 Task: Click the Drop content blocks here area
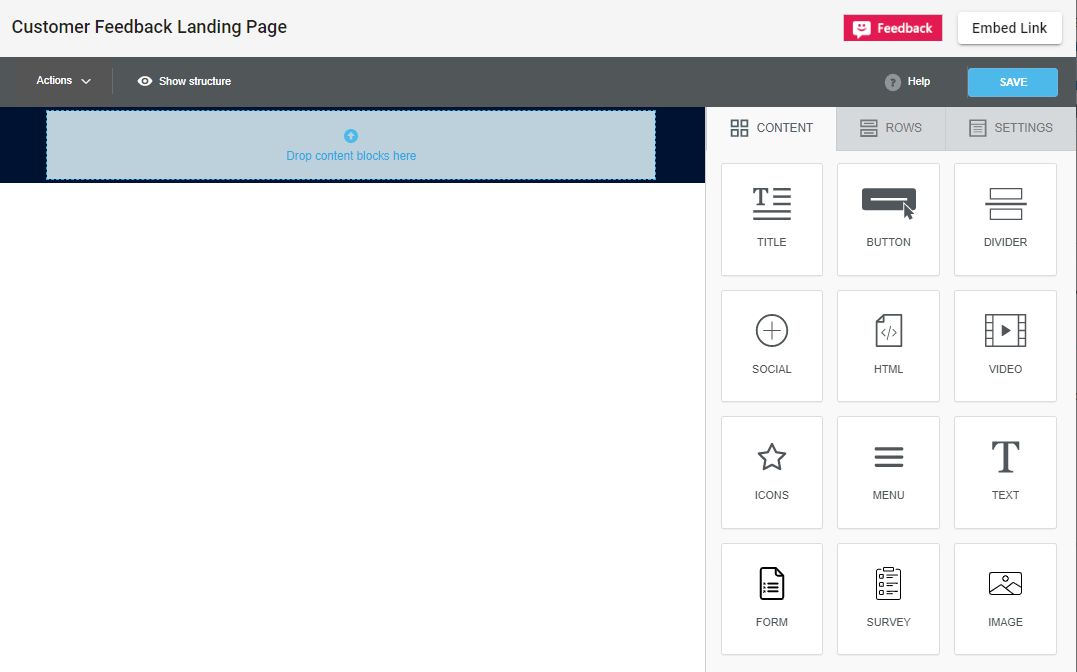coord(351,145)
